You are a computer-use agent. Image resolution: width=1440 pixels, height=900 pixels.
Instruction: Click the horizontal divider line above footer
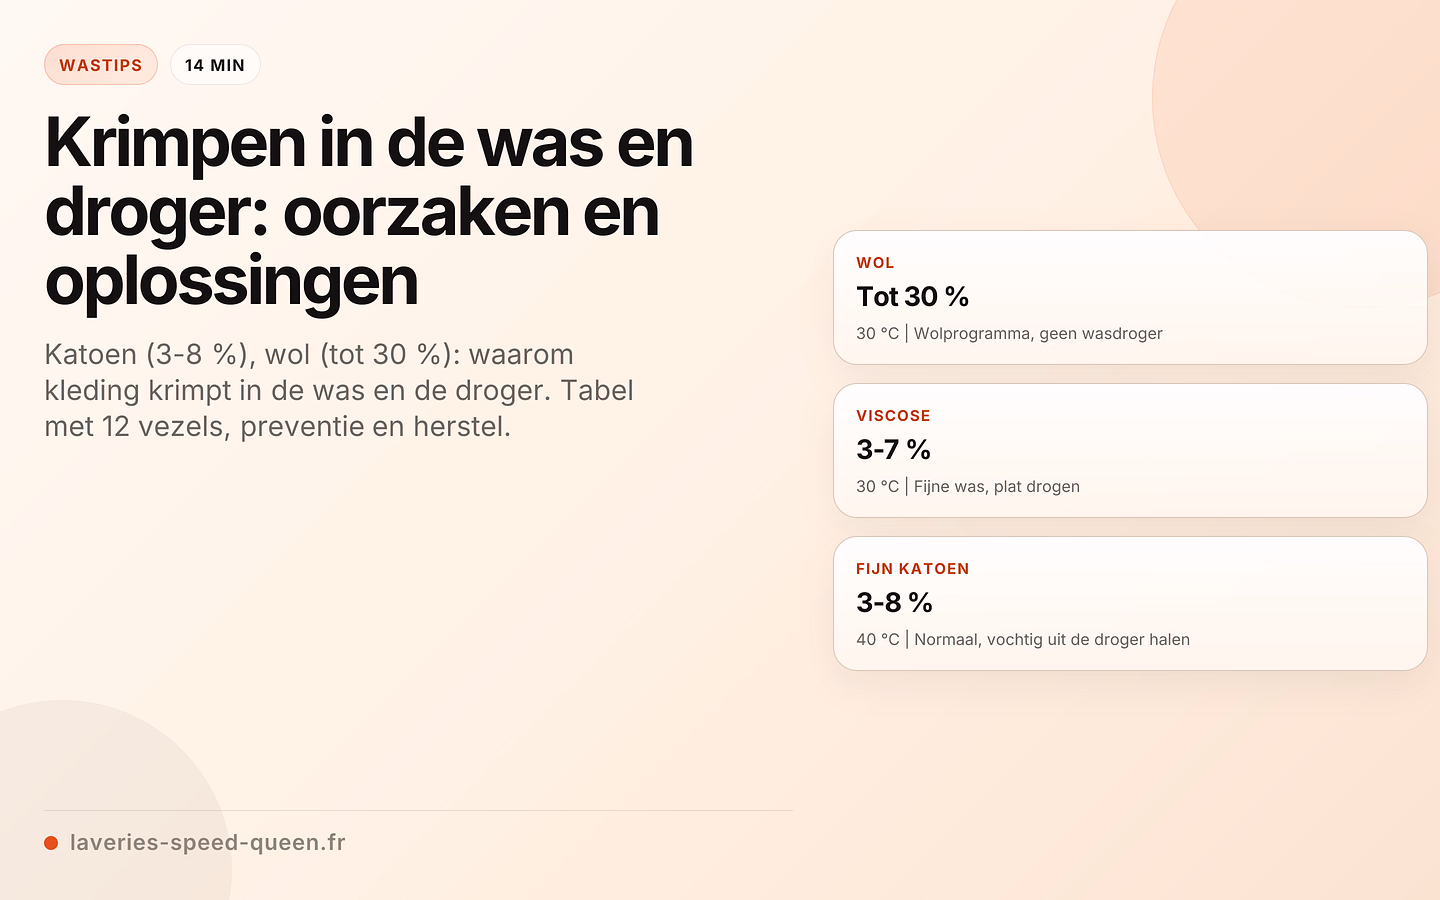point(418,810)
